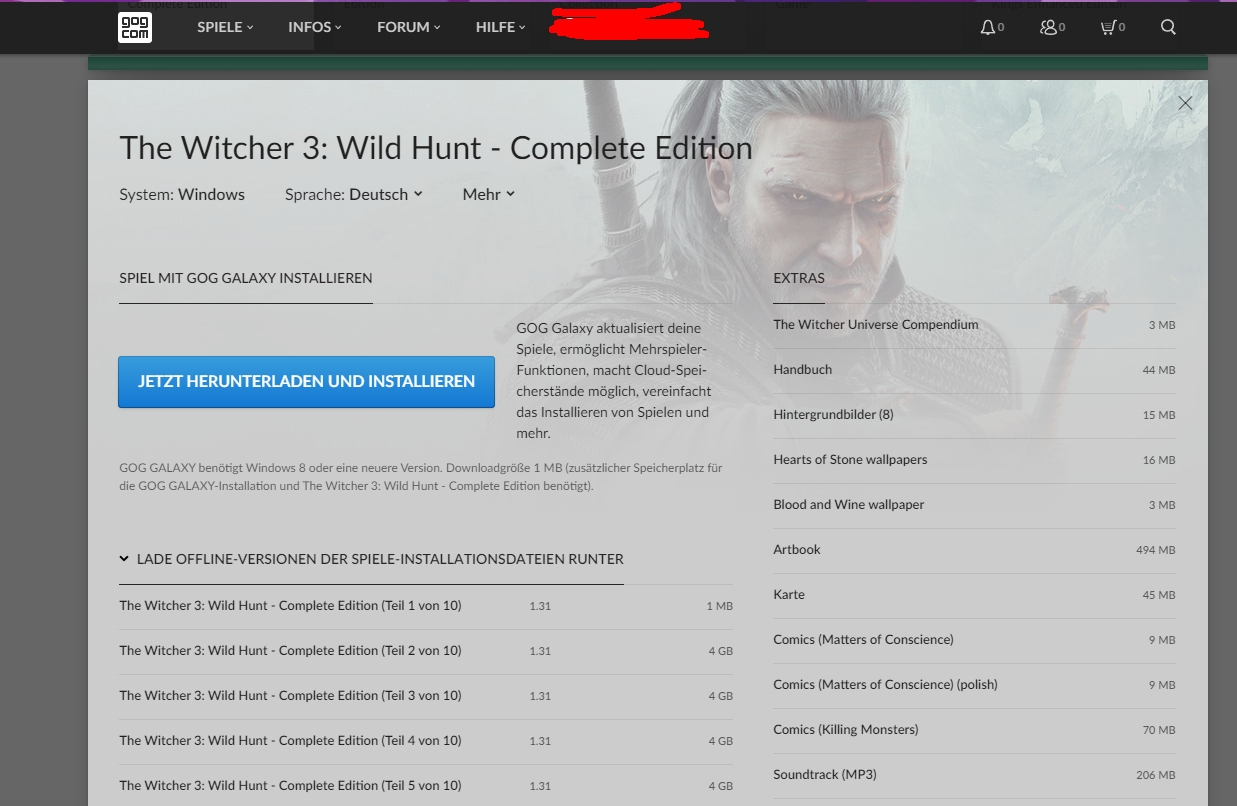Viewport: 1237px width, 806px height.
Task: Open the HILFE menu
Action: tap(501, 27)
